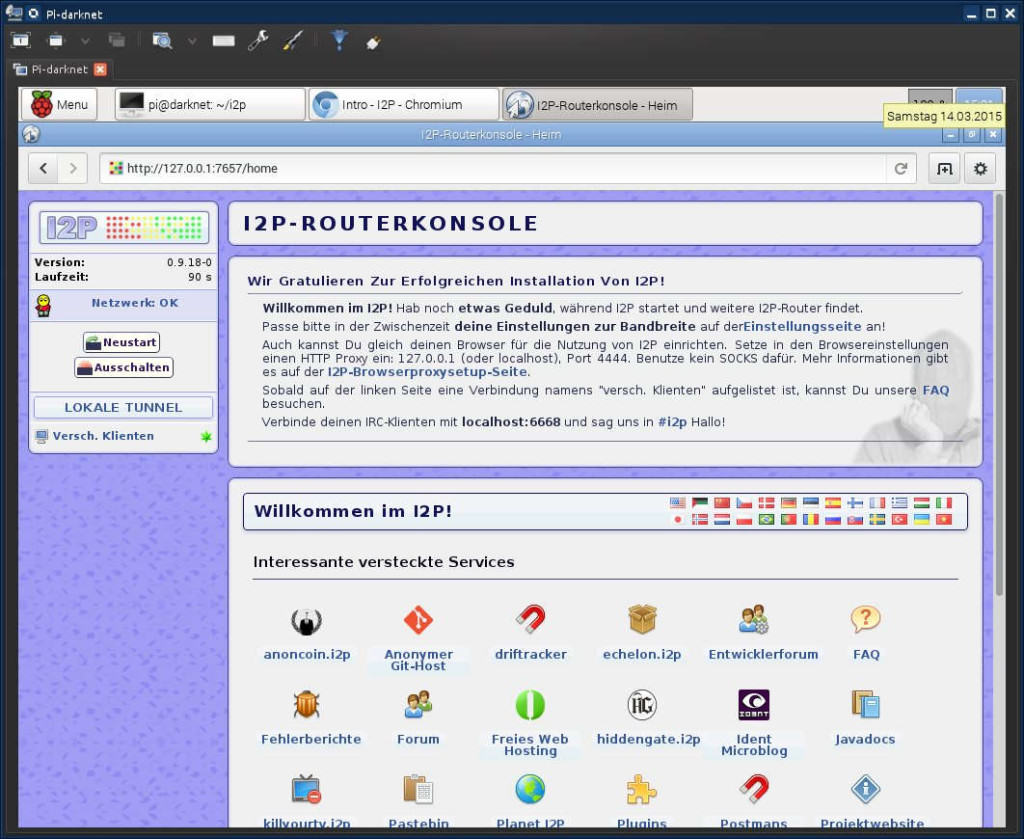Toggle fullscreen mode via leftmost toolbar icon
This screenshot has height=839, width=1024.
pyautogui.click(x=20, y=39)
